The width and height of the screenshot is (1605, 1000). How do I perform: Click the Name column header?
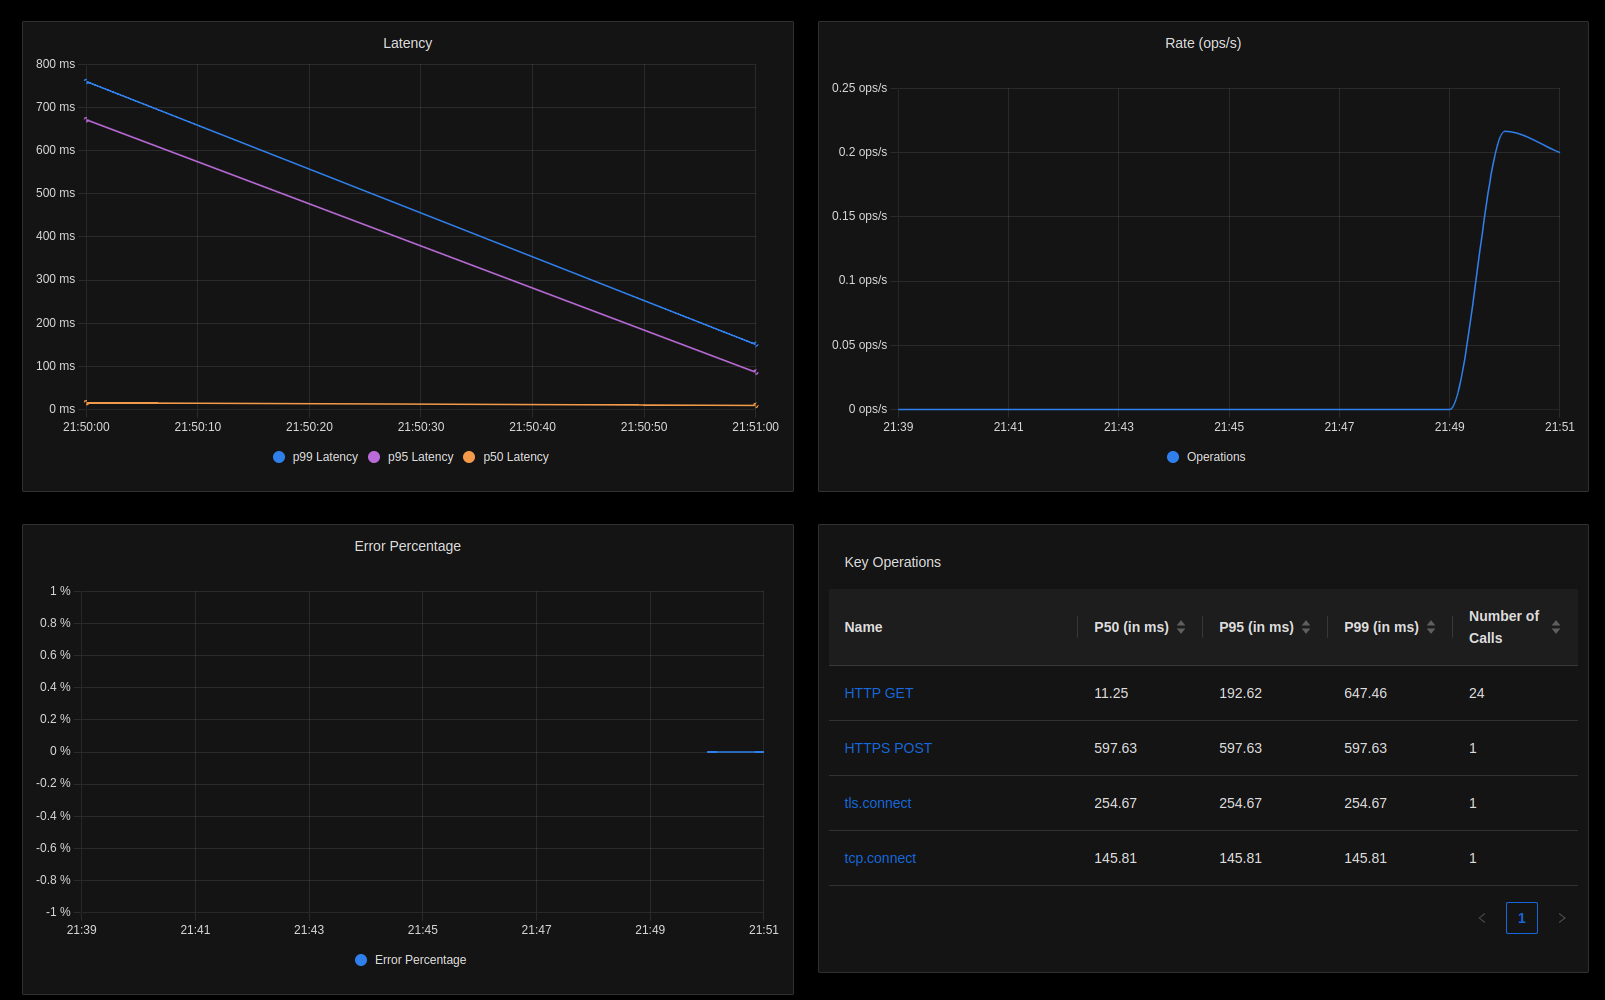click(863, 627)
